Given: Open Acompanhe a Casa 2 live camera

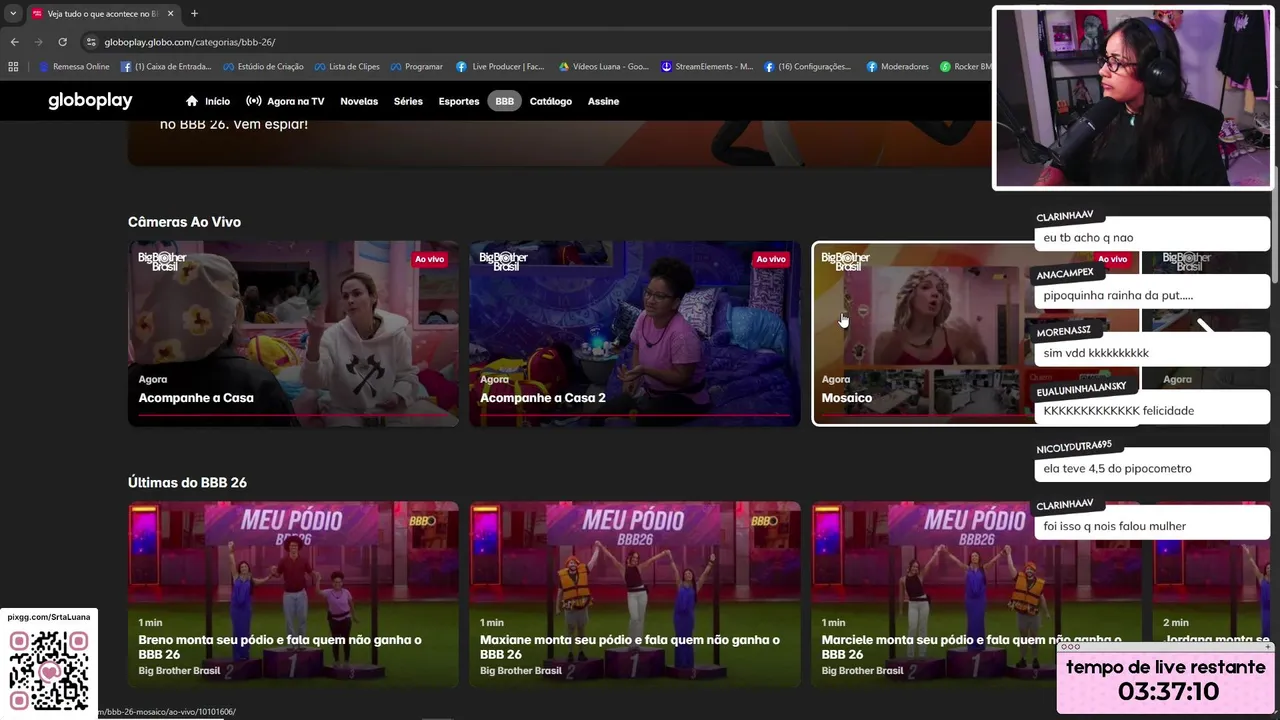Looking at the screenshot, I should pyautogui.click(x=635, y=333).
